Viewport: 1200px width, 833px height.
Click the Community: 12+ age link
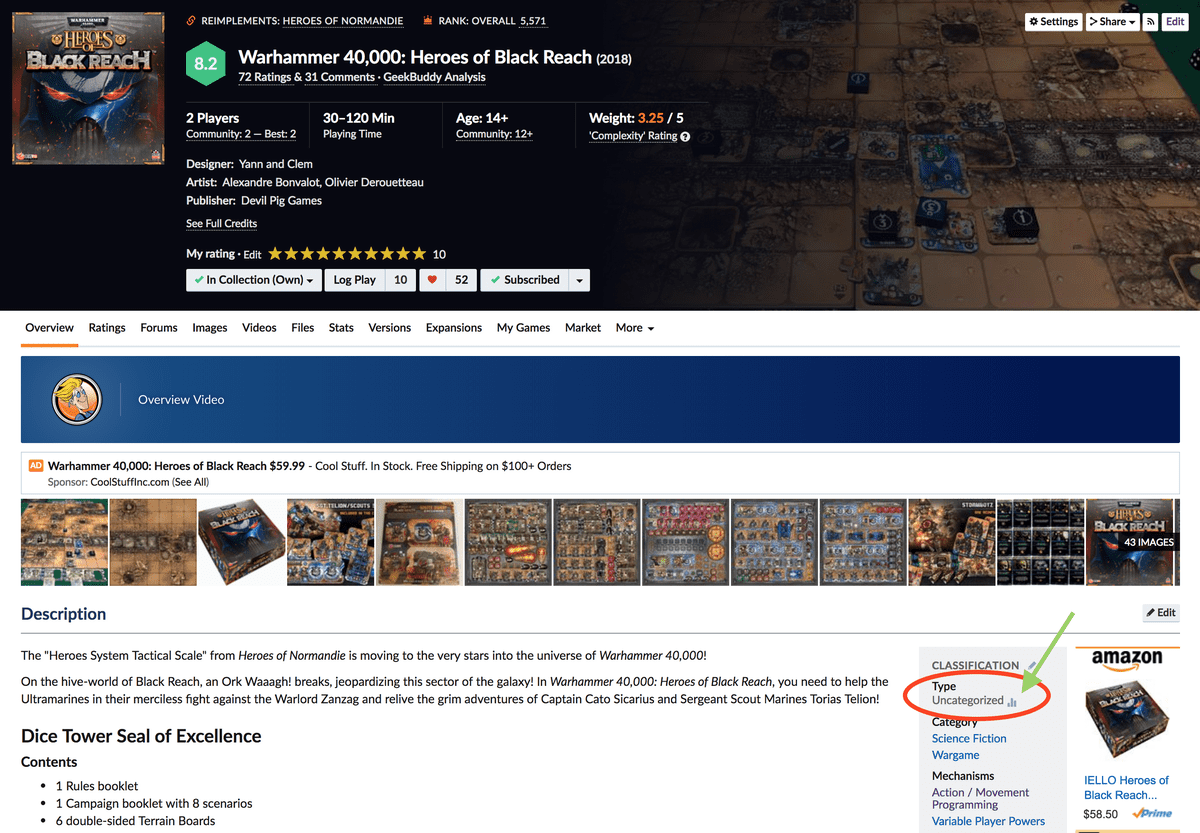coord(494,134)
